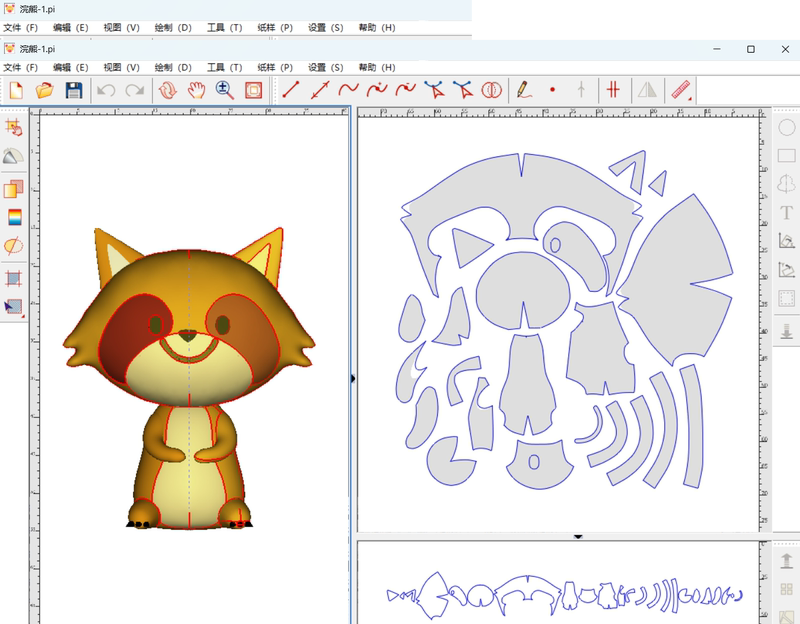Image resolution: width=800 pixels, height=624 pixels.
Task: Click the ellipse with slash icon in left sidebar
Action: [x=13, y=246]
